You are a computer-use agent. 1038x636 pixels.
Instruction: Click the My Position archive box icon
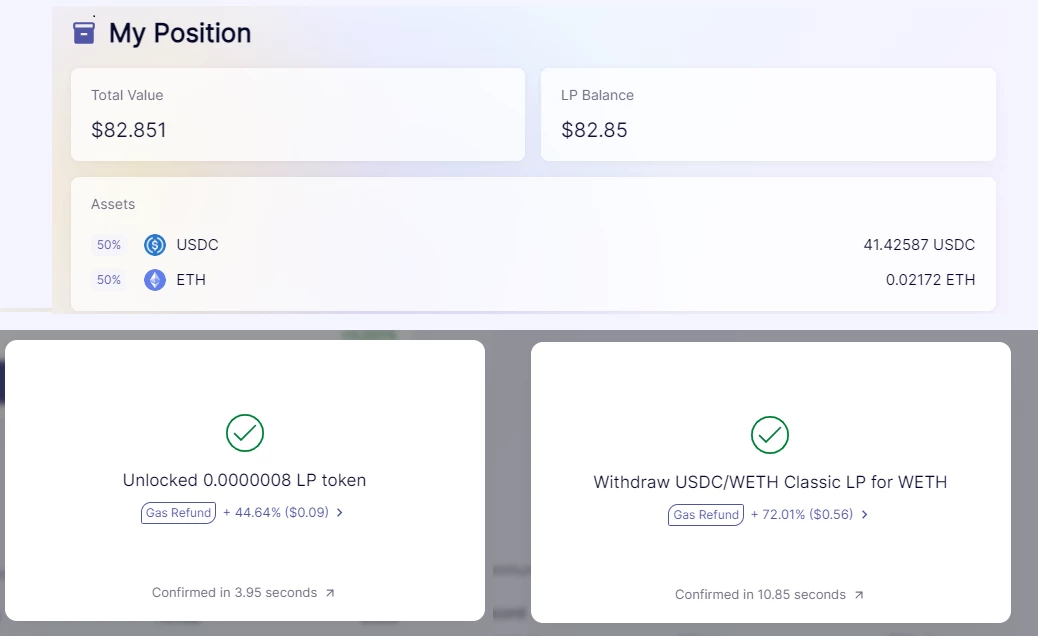(x=83, y=32)
